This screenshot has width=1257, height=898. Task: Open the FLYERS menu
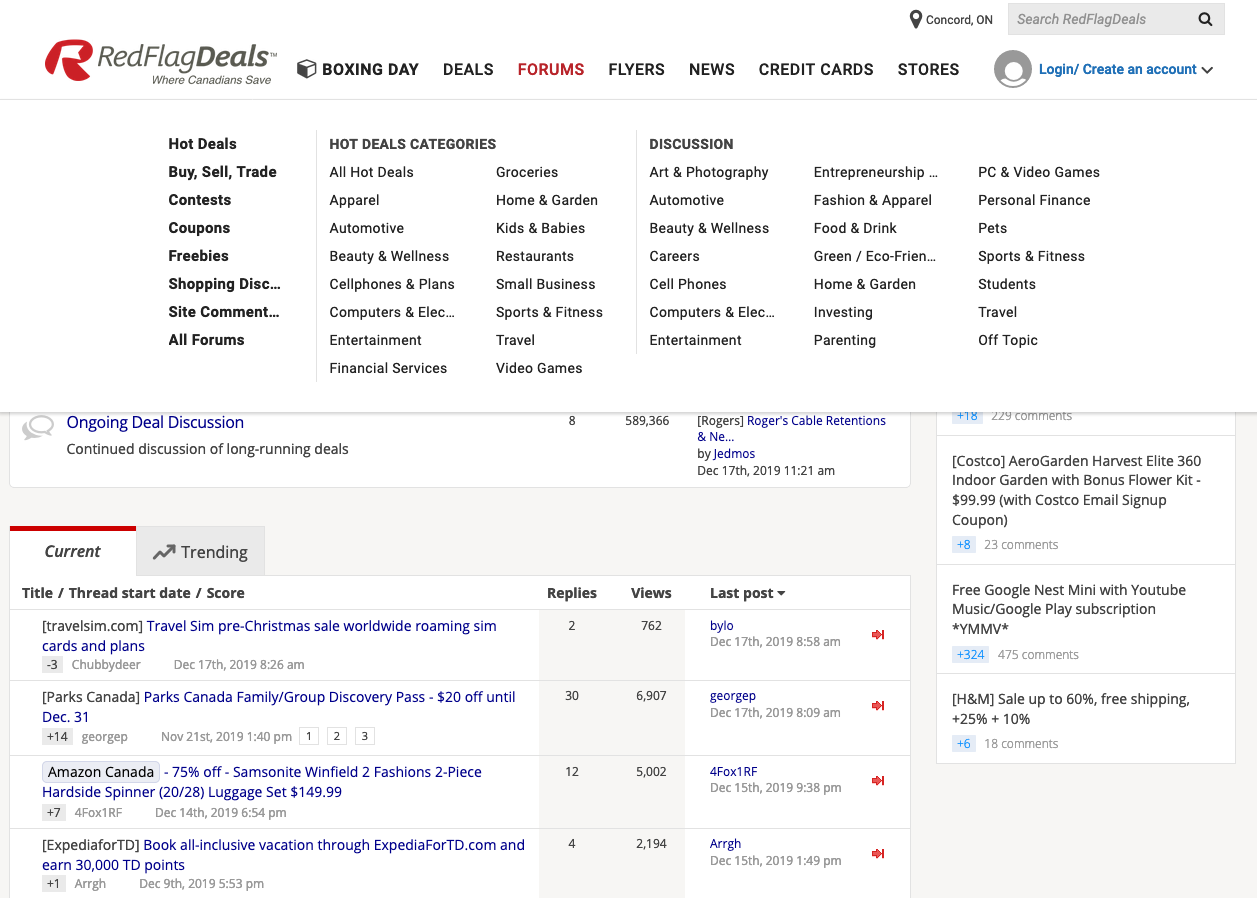pyautogui.click(x=636, y=69)
